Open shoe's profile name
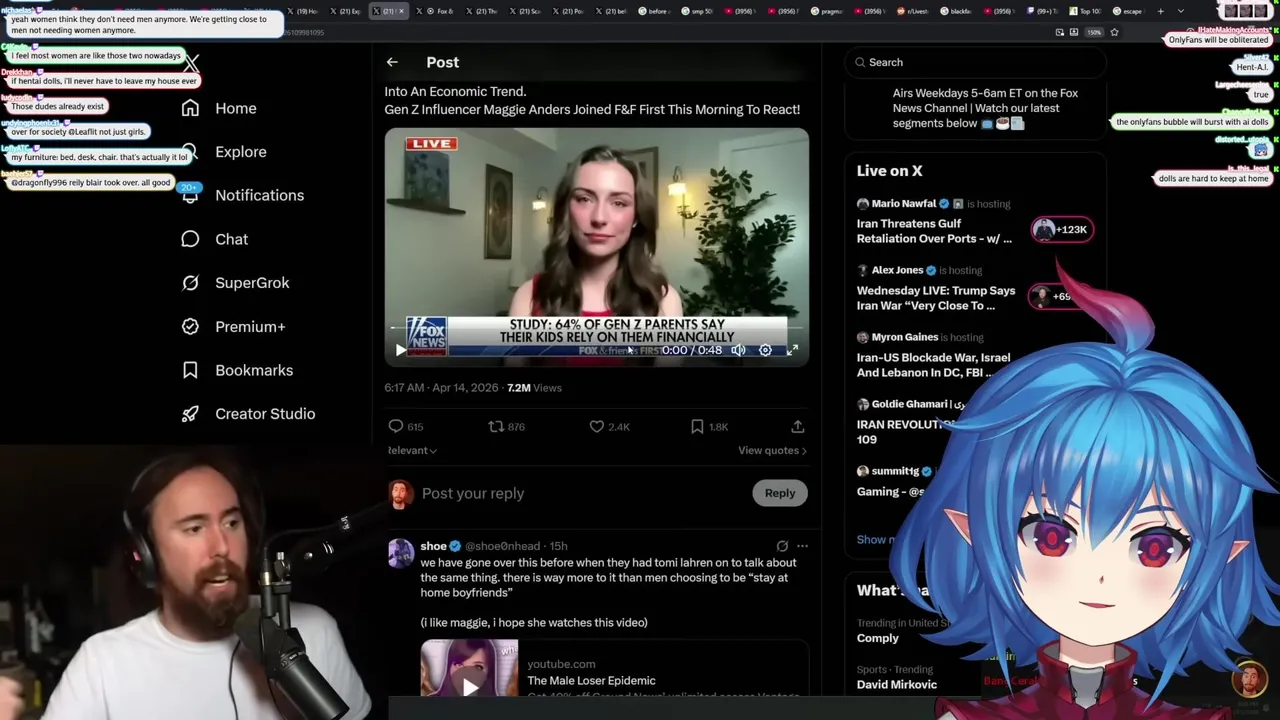Image resolution: width=1280 pixels, height=720 pixels. [433, 546]
